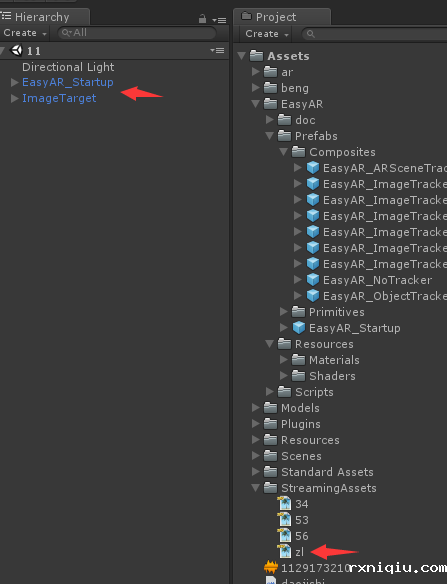
Task: Open the Hierarchy panel options menu icon
Action: click(x=219, y=20)
